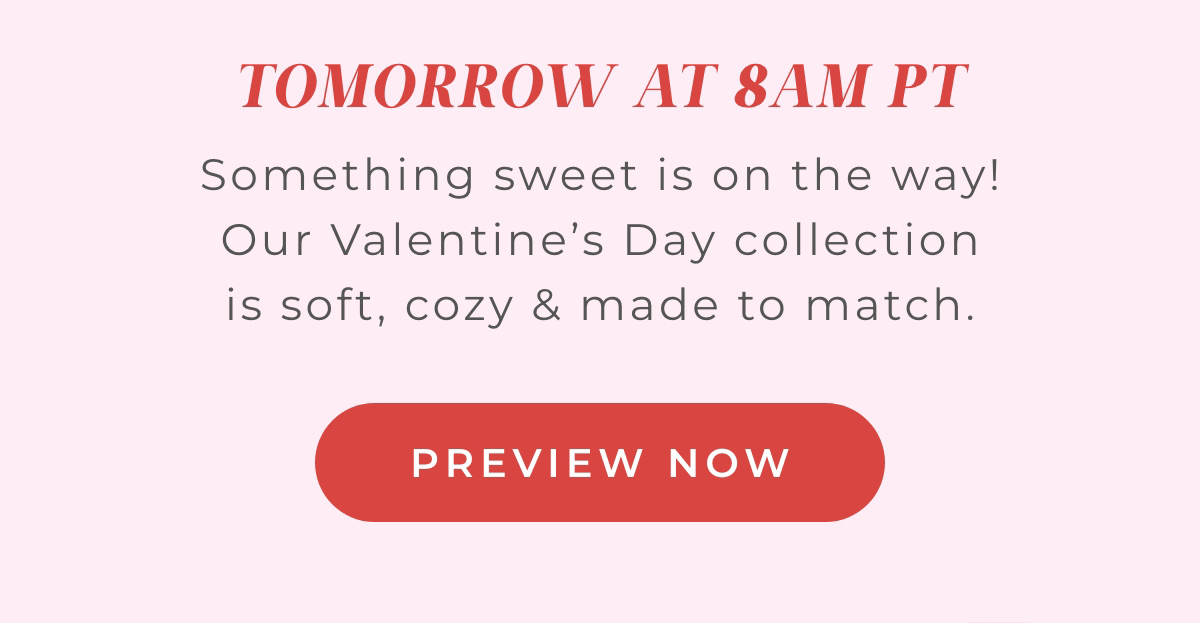Click 'is soft, cozy & made to match.'
Viewport: 1200px width, 623px height.
point(600,305)
